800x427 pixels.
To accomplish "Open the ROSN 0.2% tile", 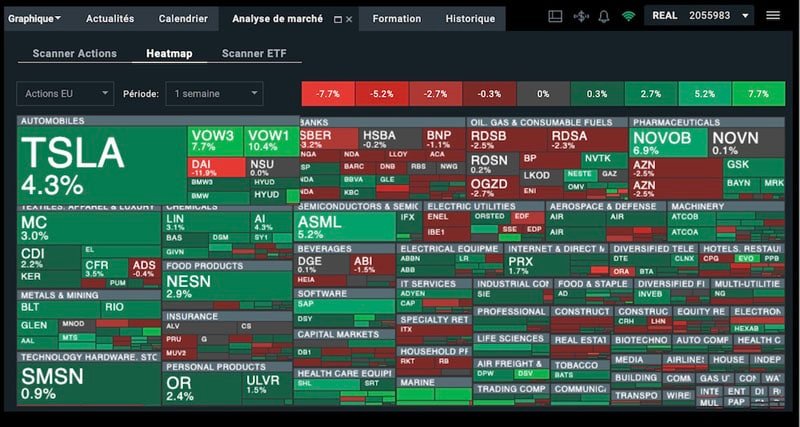I will 492,163.
